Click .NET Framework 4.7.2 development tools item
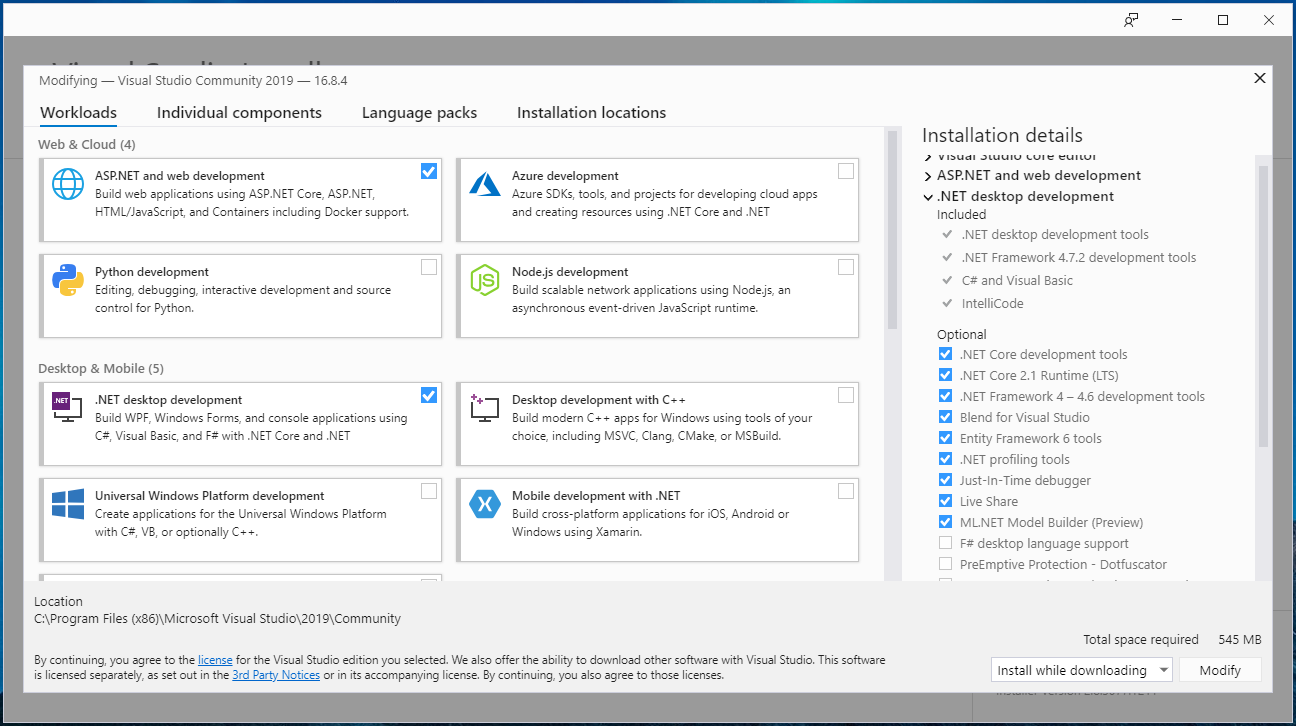This screenshot has width=1296, height=726. [x=1078, y=257]
